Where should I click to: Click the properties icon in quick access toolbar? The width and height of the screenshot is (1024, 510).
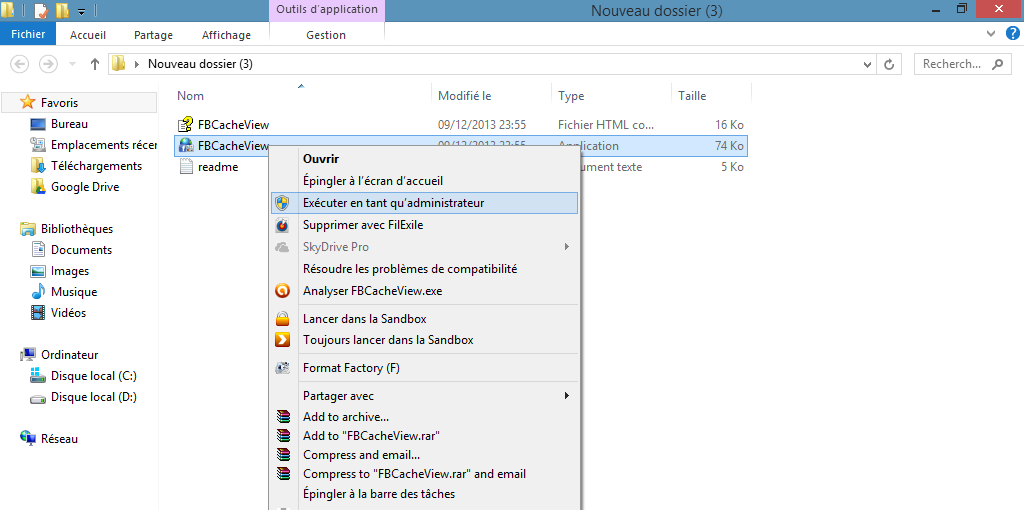coord(40,10)
